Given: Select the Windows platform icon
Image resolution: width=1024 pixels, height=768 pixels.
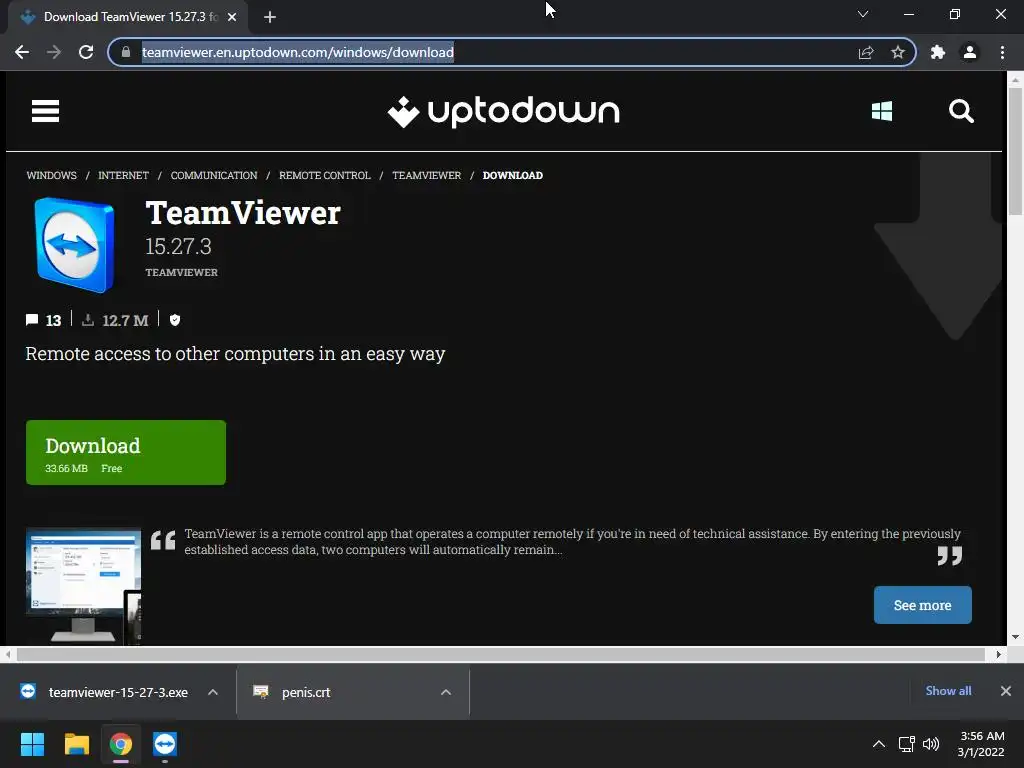Looking at the screenshot, I should pyautogui.click(x=882, y=111).
